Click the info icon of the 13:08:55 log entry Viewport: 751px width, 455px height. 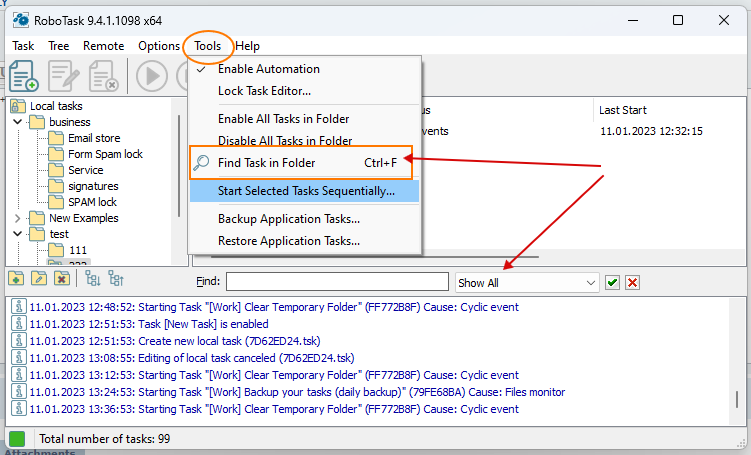(19, 358)
